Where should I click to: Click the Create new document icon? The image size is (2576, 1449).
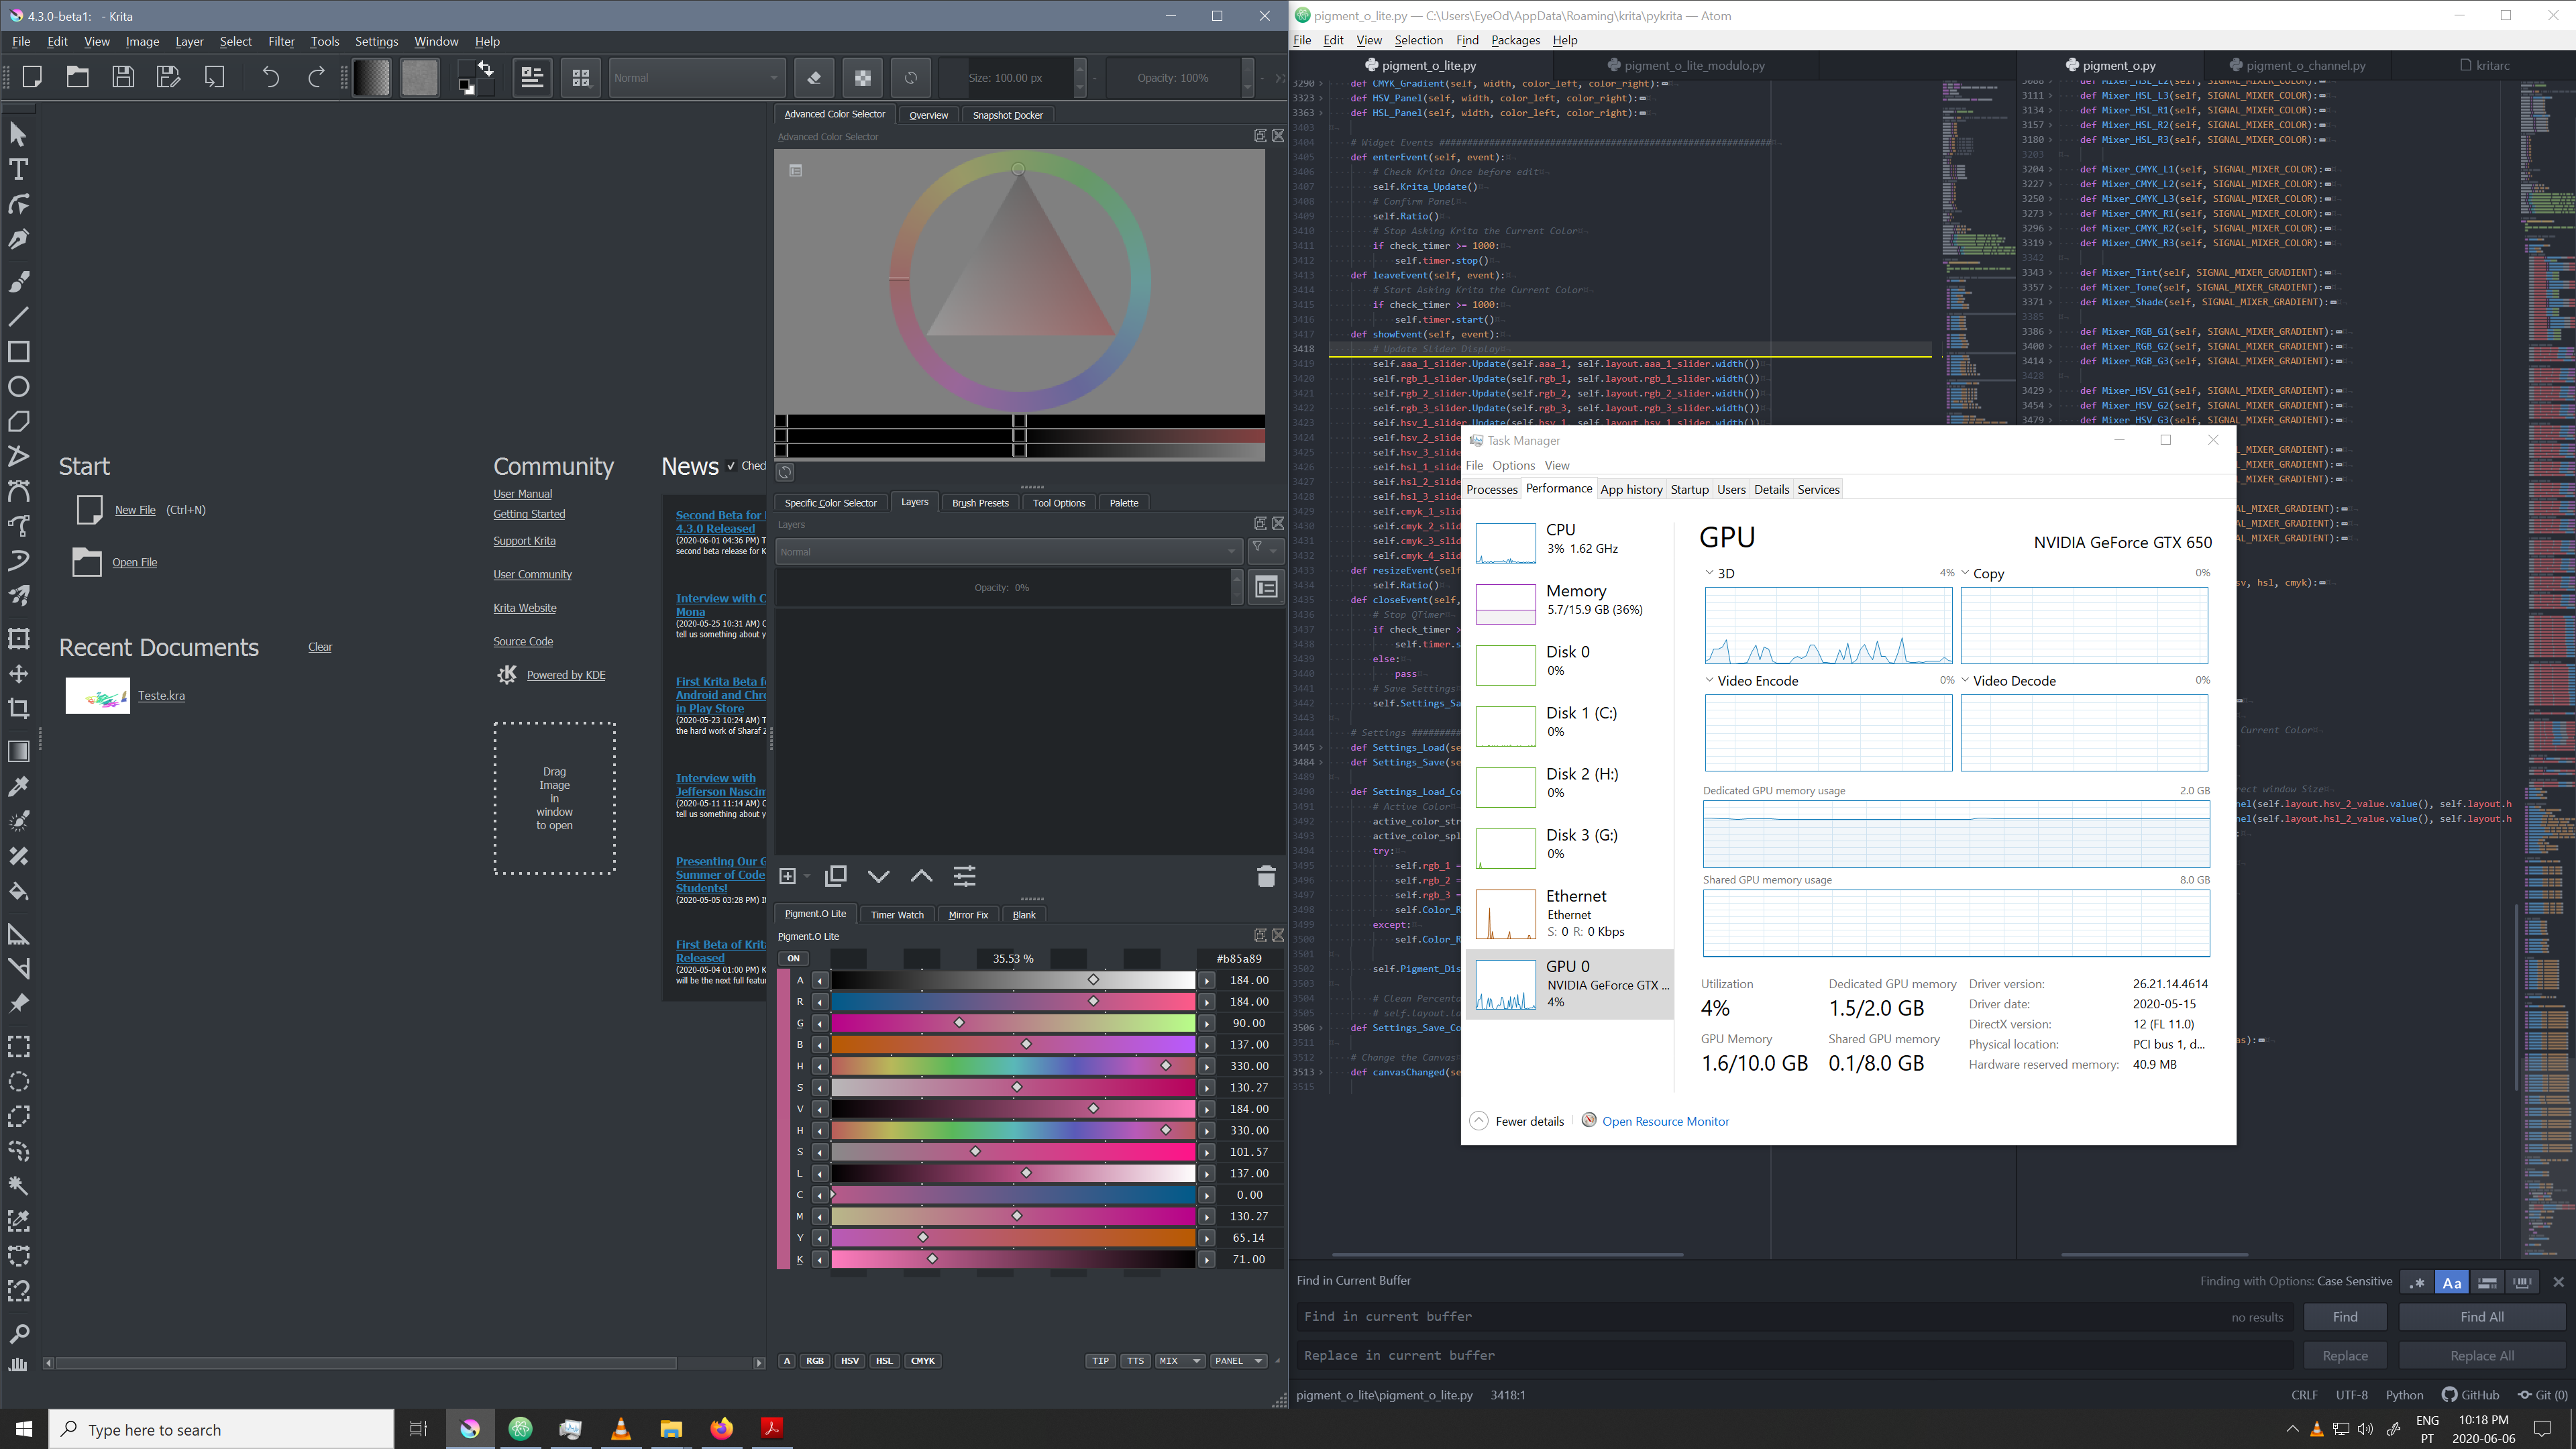click(32, 77)
